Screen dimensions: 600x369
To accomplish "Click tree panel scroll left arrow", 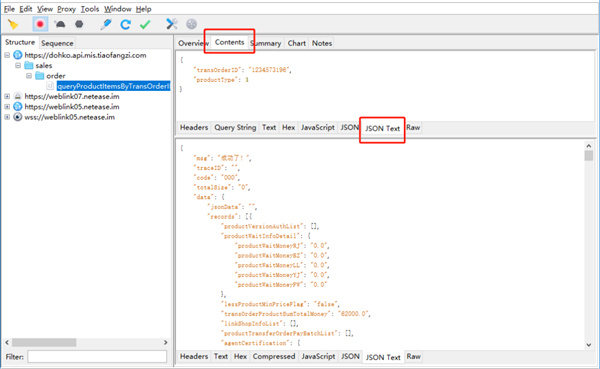I will pyautogui.click(x=7, y=342).
